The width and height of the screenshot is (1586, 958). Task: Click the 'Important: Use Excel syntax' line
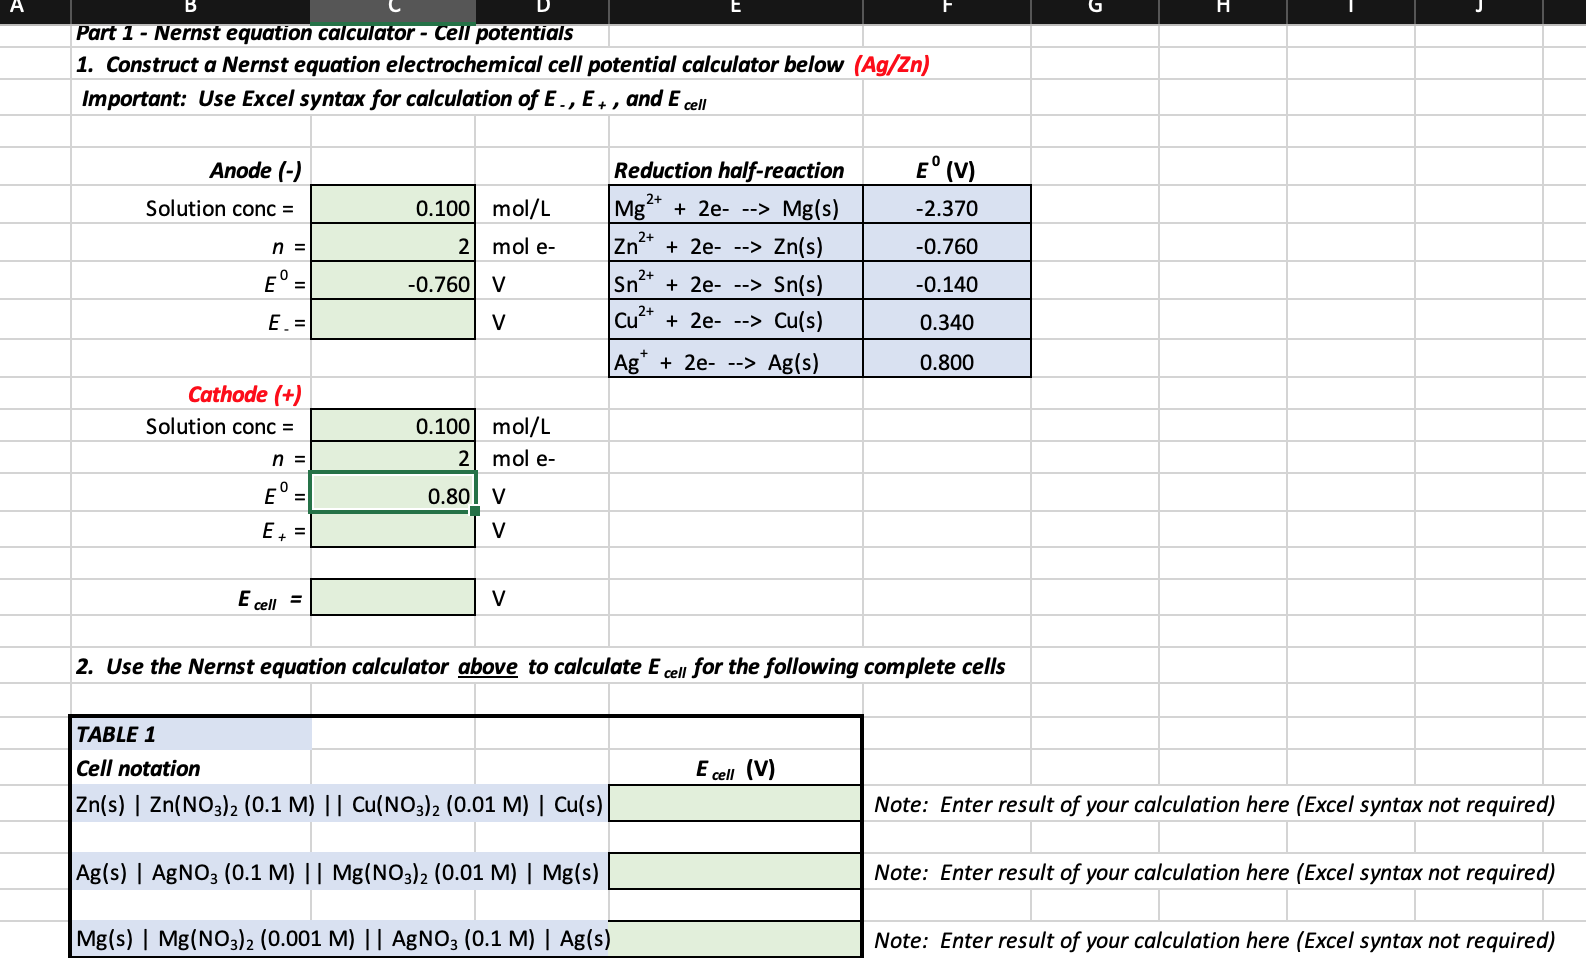(394, 100)
